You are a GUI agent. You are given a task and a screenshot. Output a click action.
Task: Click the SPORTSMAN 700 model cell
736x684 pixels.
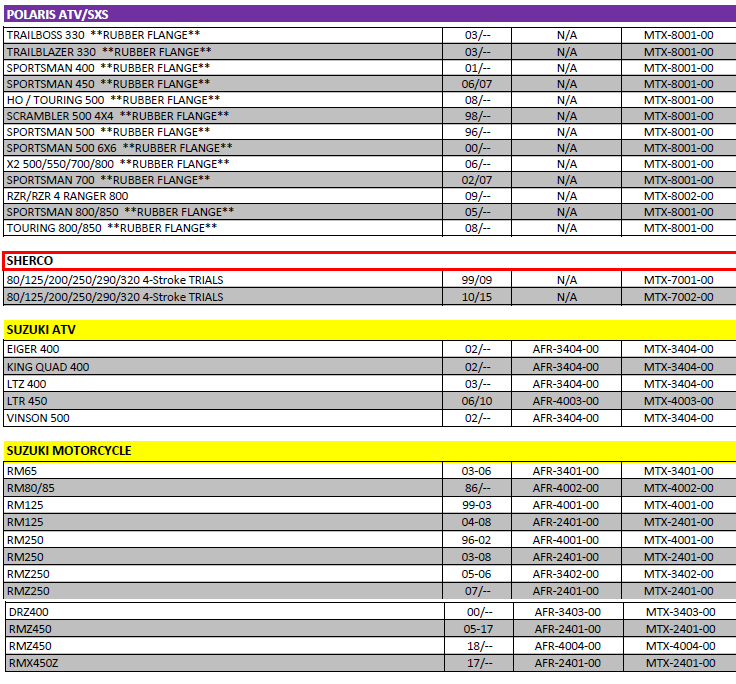[x=223, y=180]
